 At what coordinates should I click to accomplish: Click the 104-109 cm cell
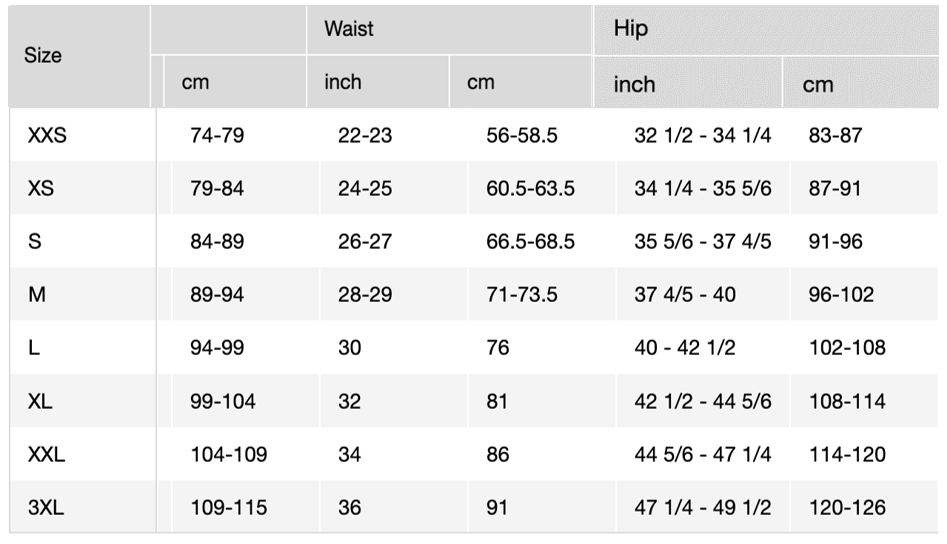click(x=229, y=455)
